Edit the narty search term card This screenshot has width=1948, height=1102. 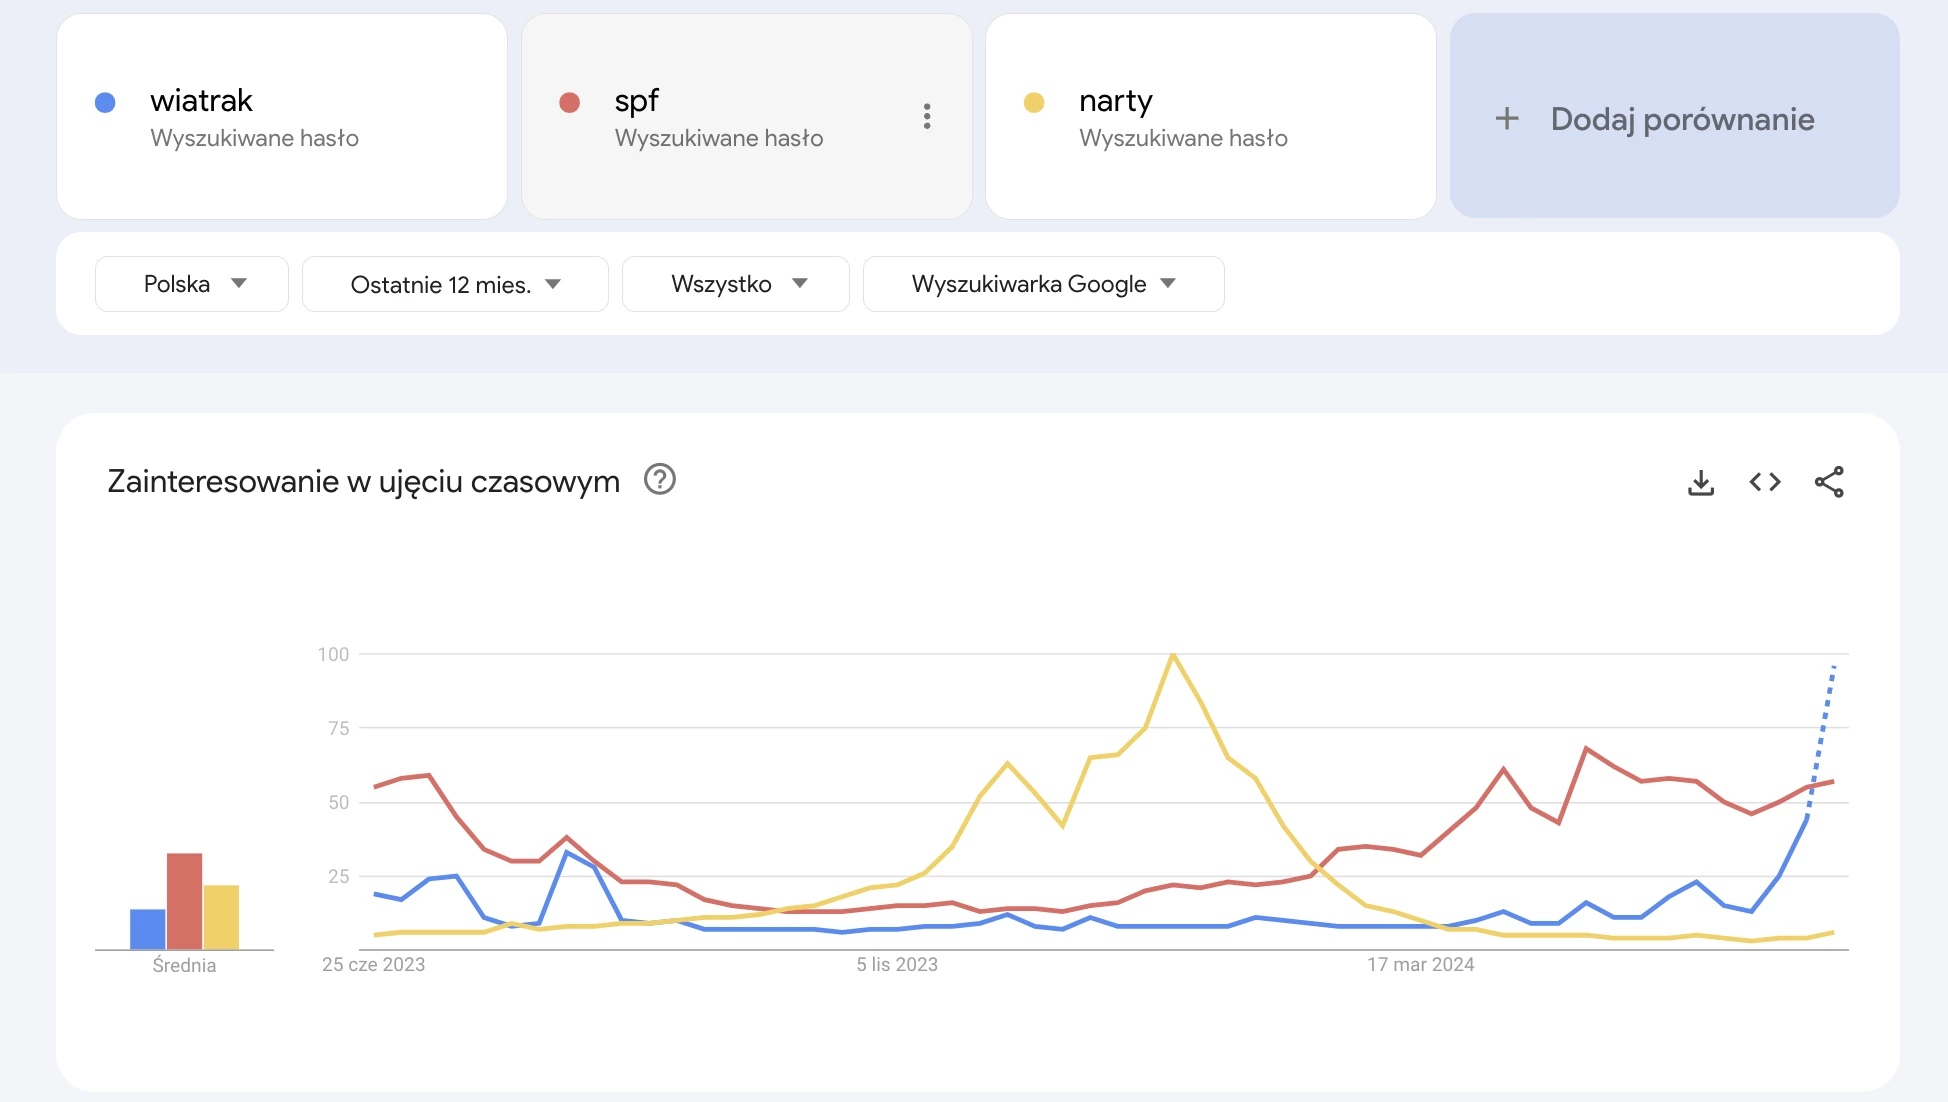point(1115,101)
